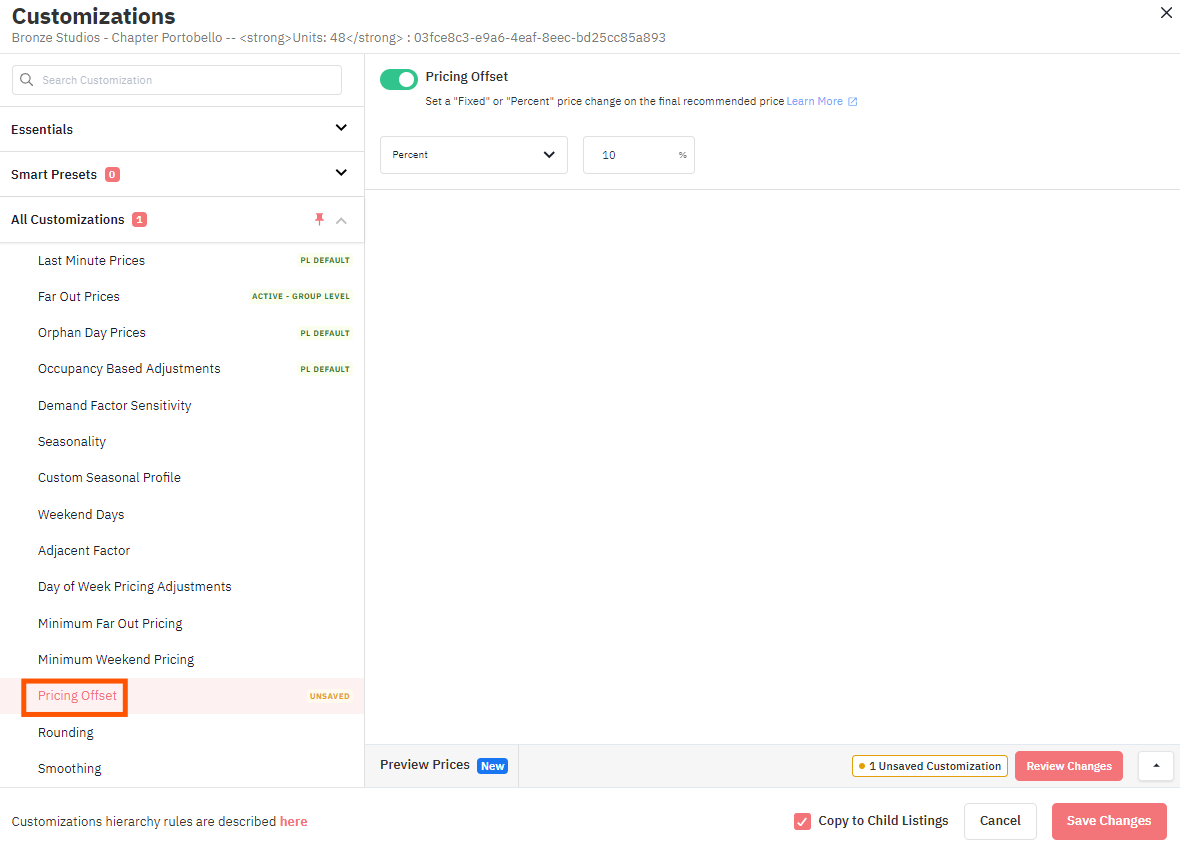The image size is (1180, 843).
Task: Click PL DEFAULT tag on Orphan Day Prices
Action: pyautogui.click(x=325, y=333)
